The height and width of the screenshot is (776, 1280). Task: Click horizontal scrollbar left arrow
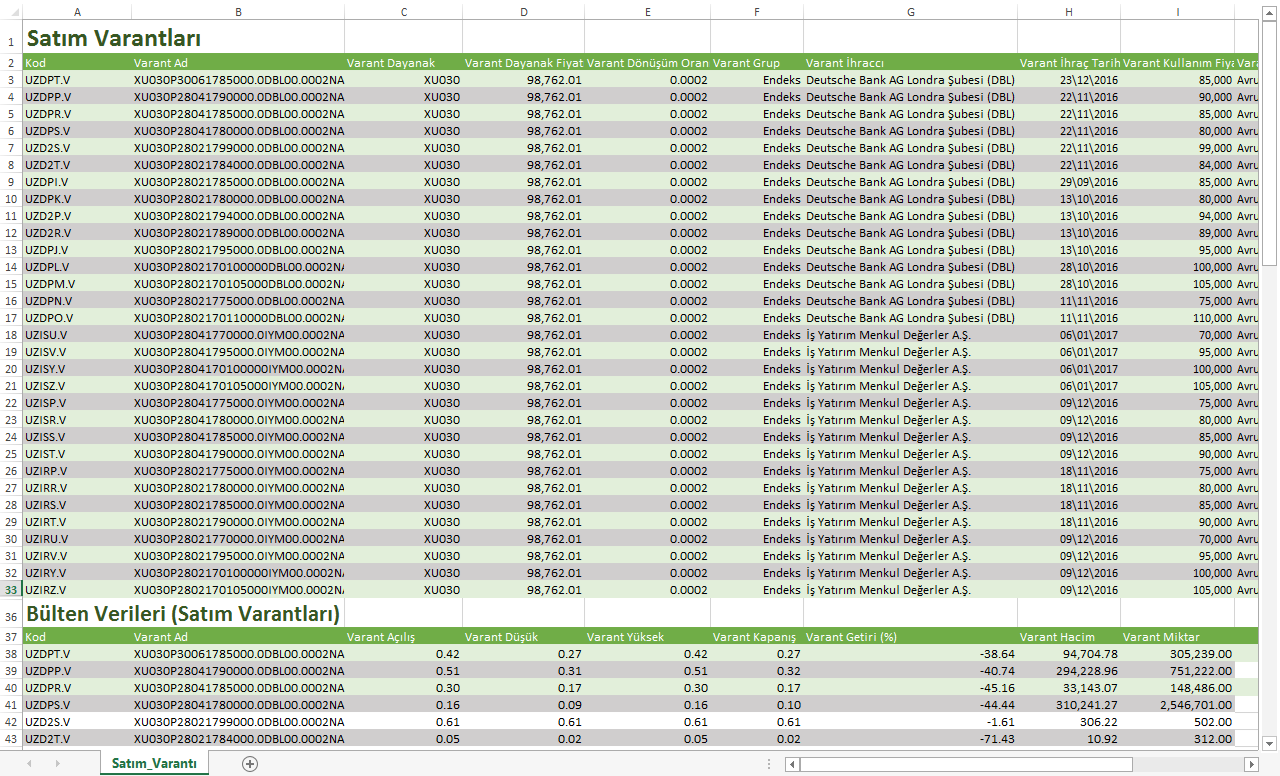(792, 764)
